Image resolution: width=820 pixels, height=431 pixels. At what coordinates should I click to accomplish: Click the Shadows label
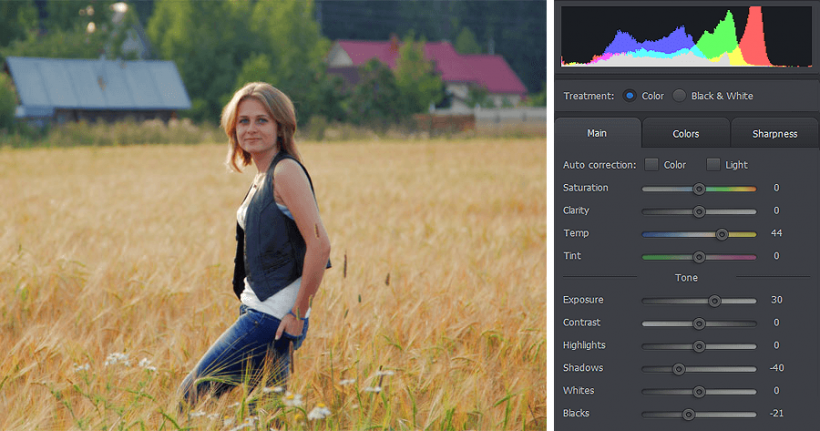pyautogui.click(x=583, y=368)
